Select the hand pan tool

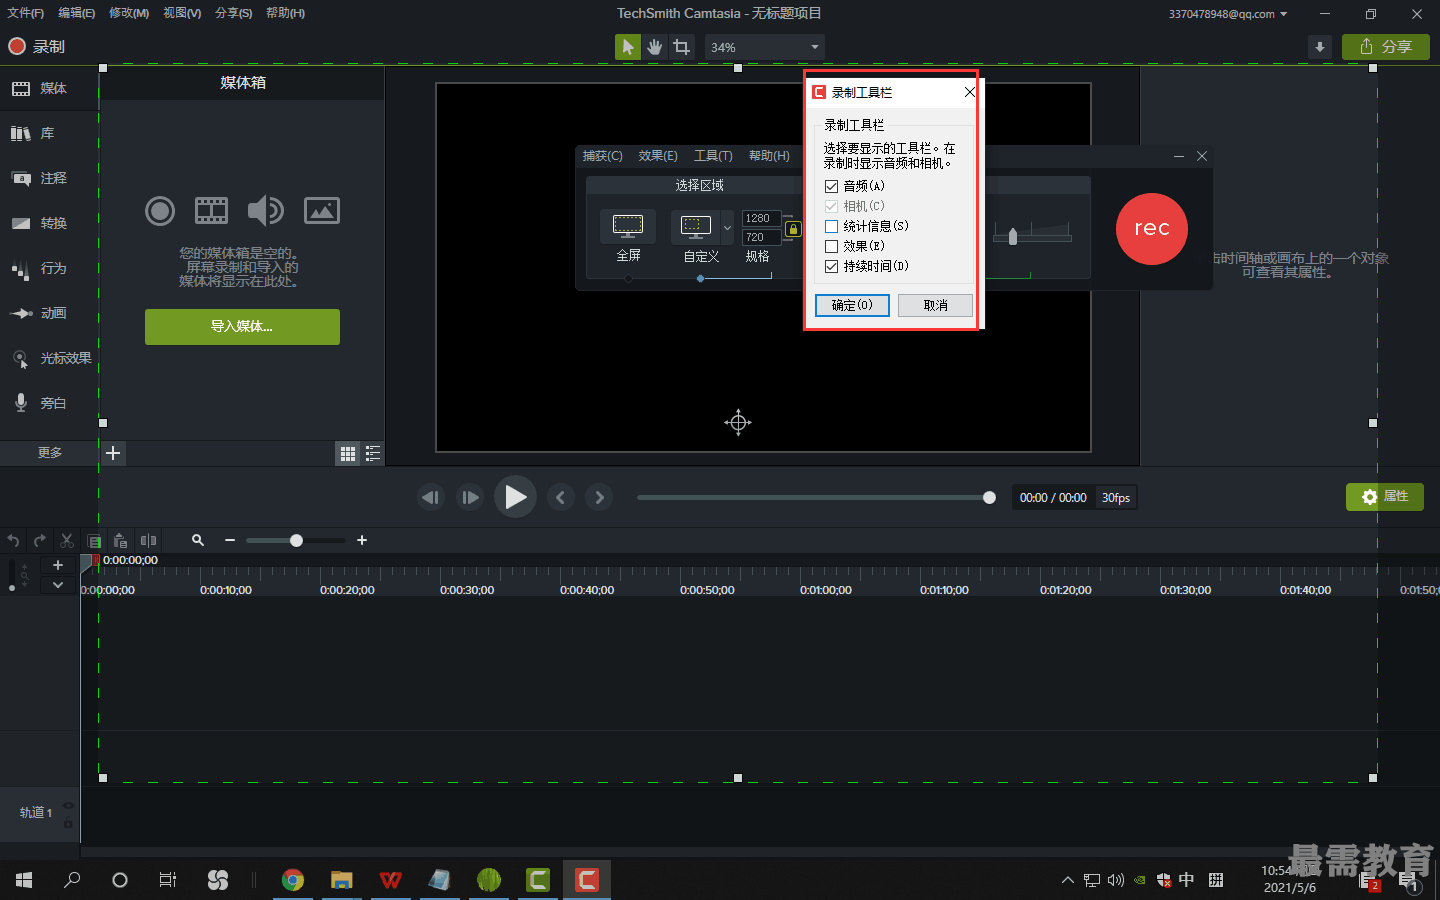(655, 47)
